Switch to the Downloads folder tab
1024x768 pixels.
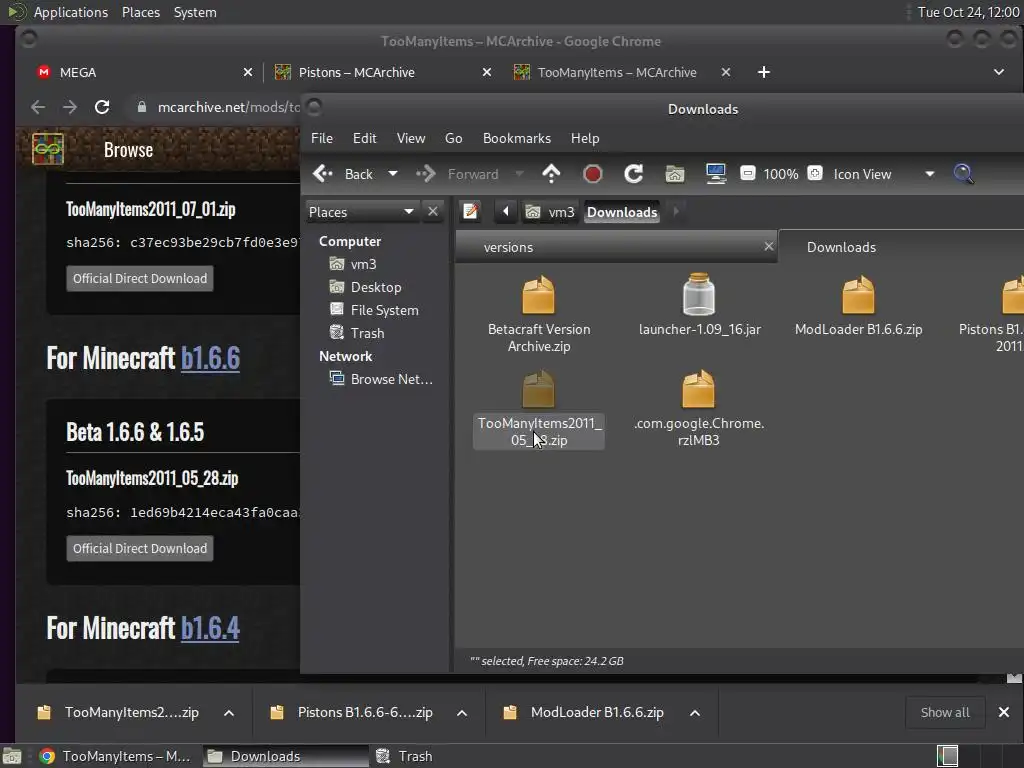[x=841, y=248]
